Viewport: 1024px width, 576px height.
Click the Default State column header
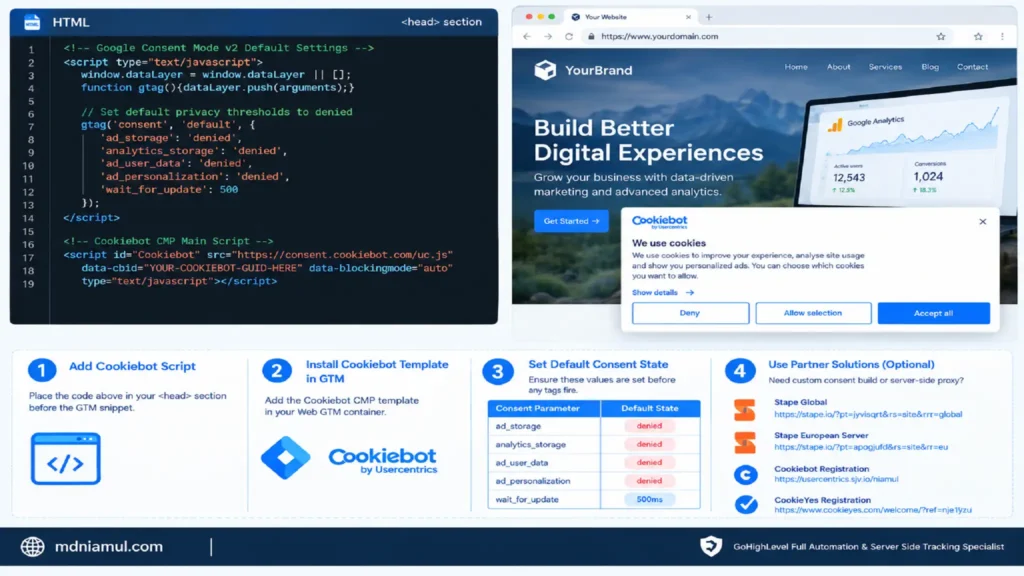pos(650,408)
